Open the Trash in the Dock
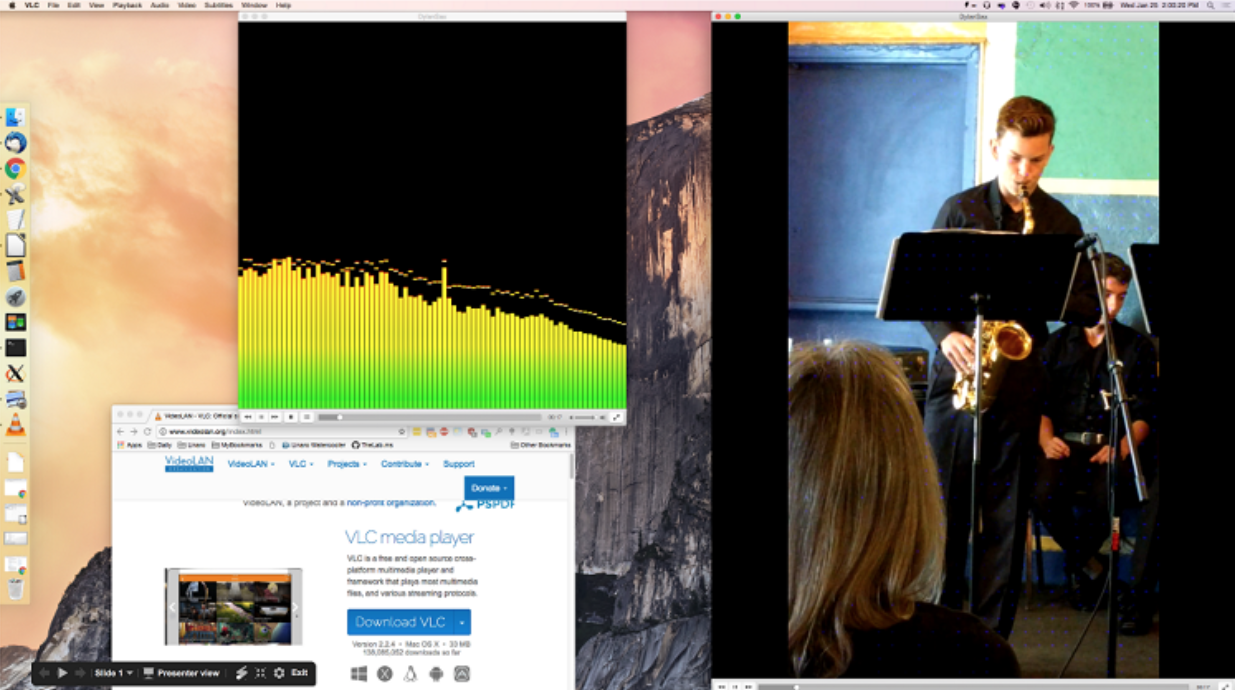This screenshot has width=1236, height=690. (15, 589)
